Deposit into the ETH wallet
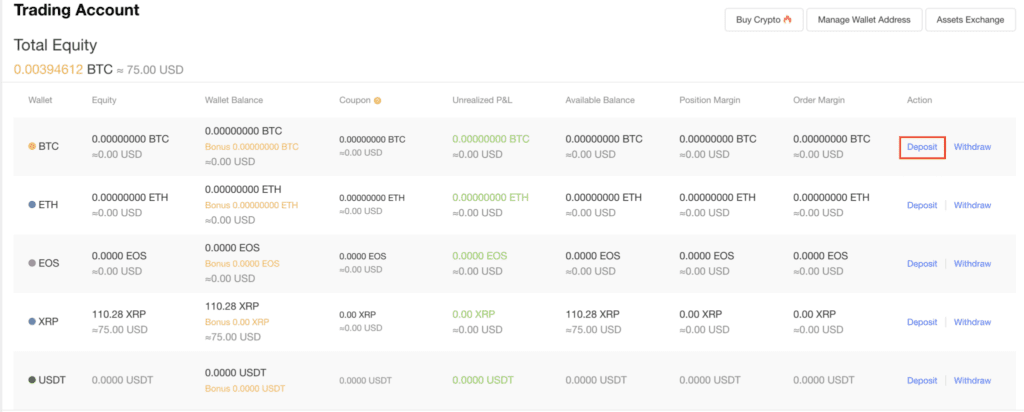 click(x=922, y=205)
